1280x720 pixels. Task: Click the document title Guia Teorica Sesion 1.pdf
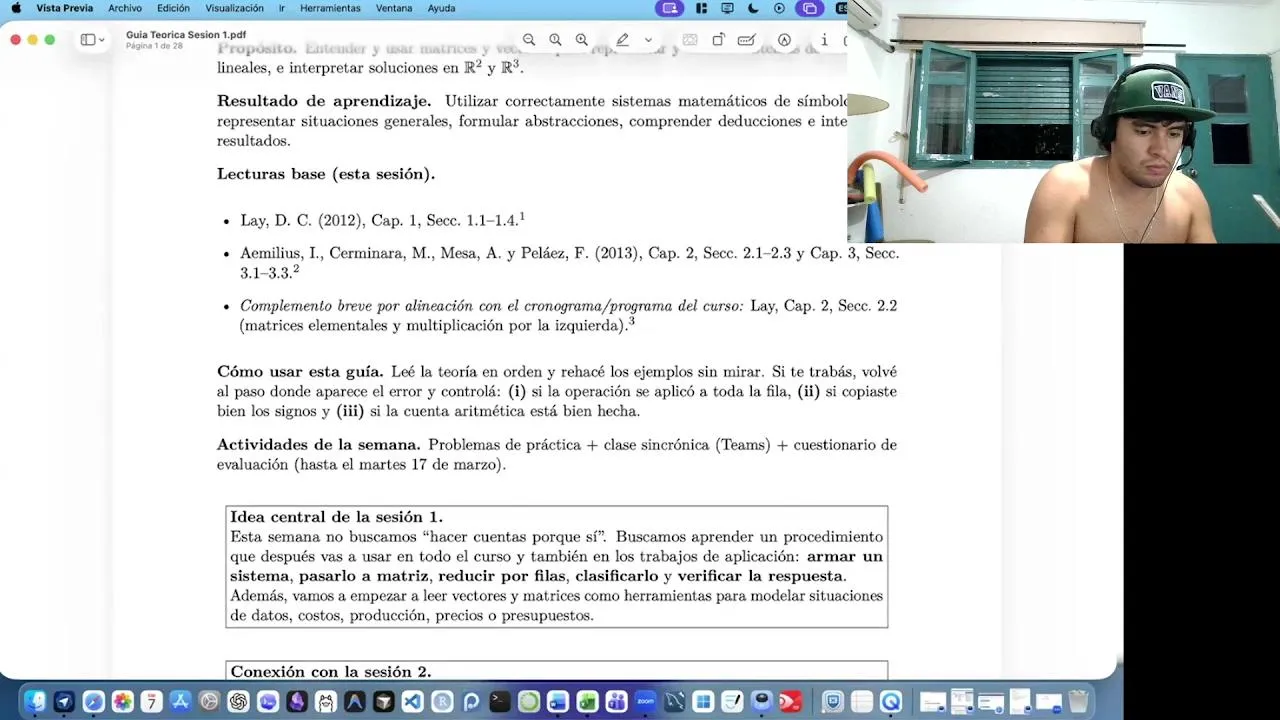pos(186,35)
